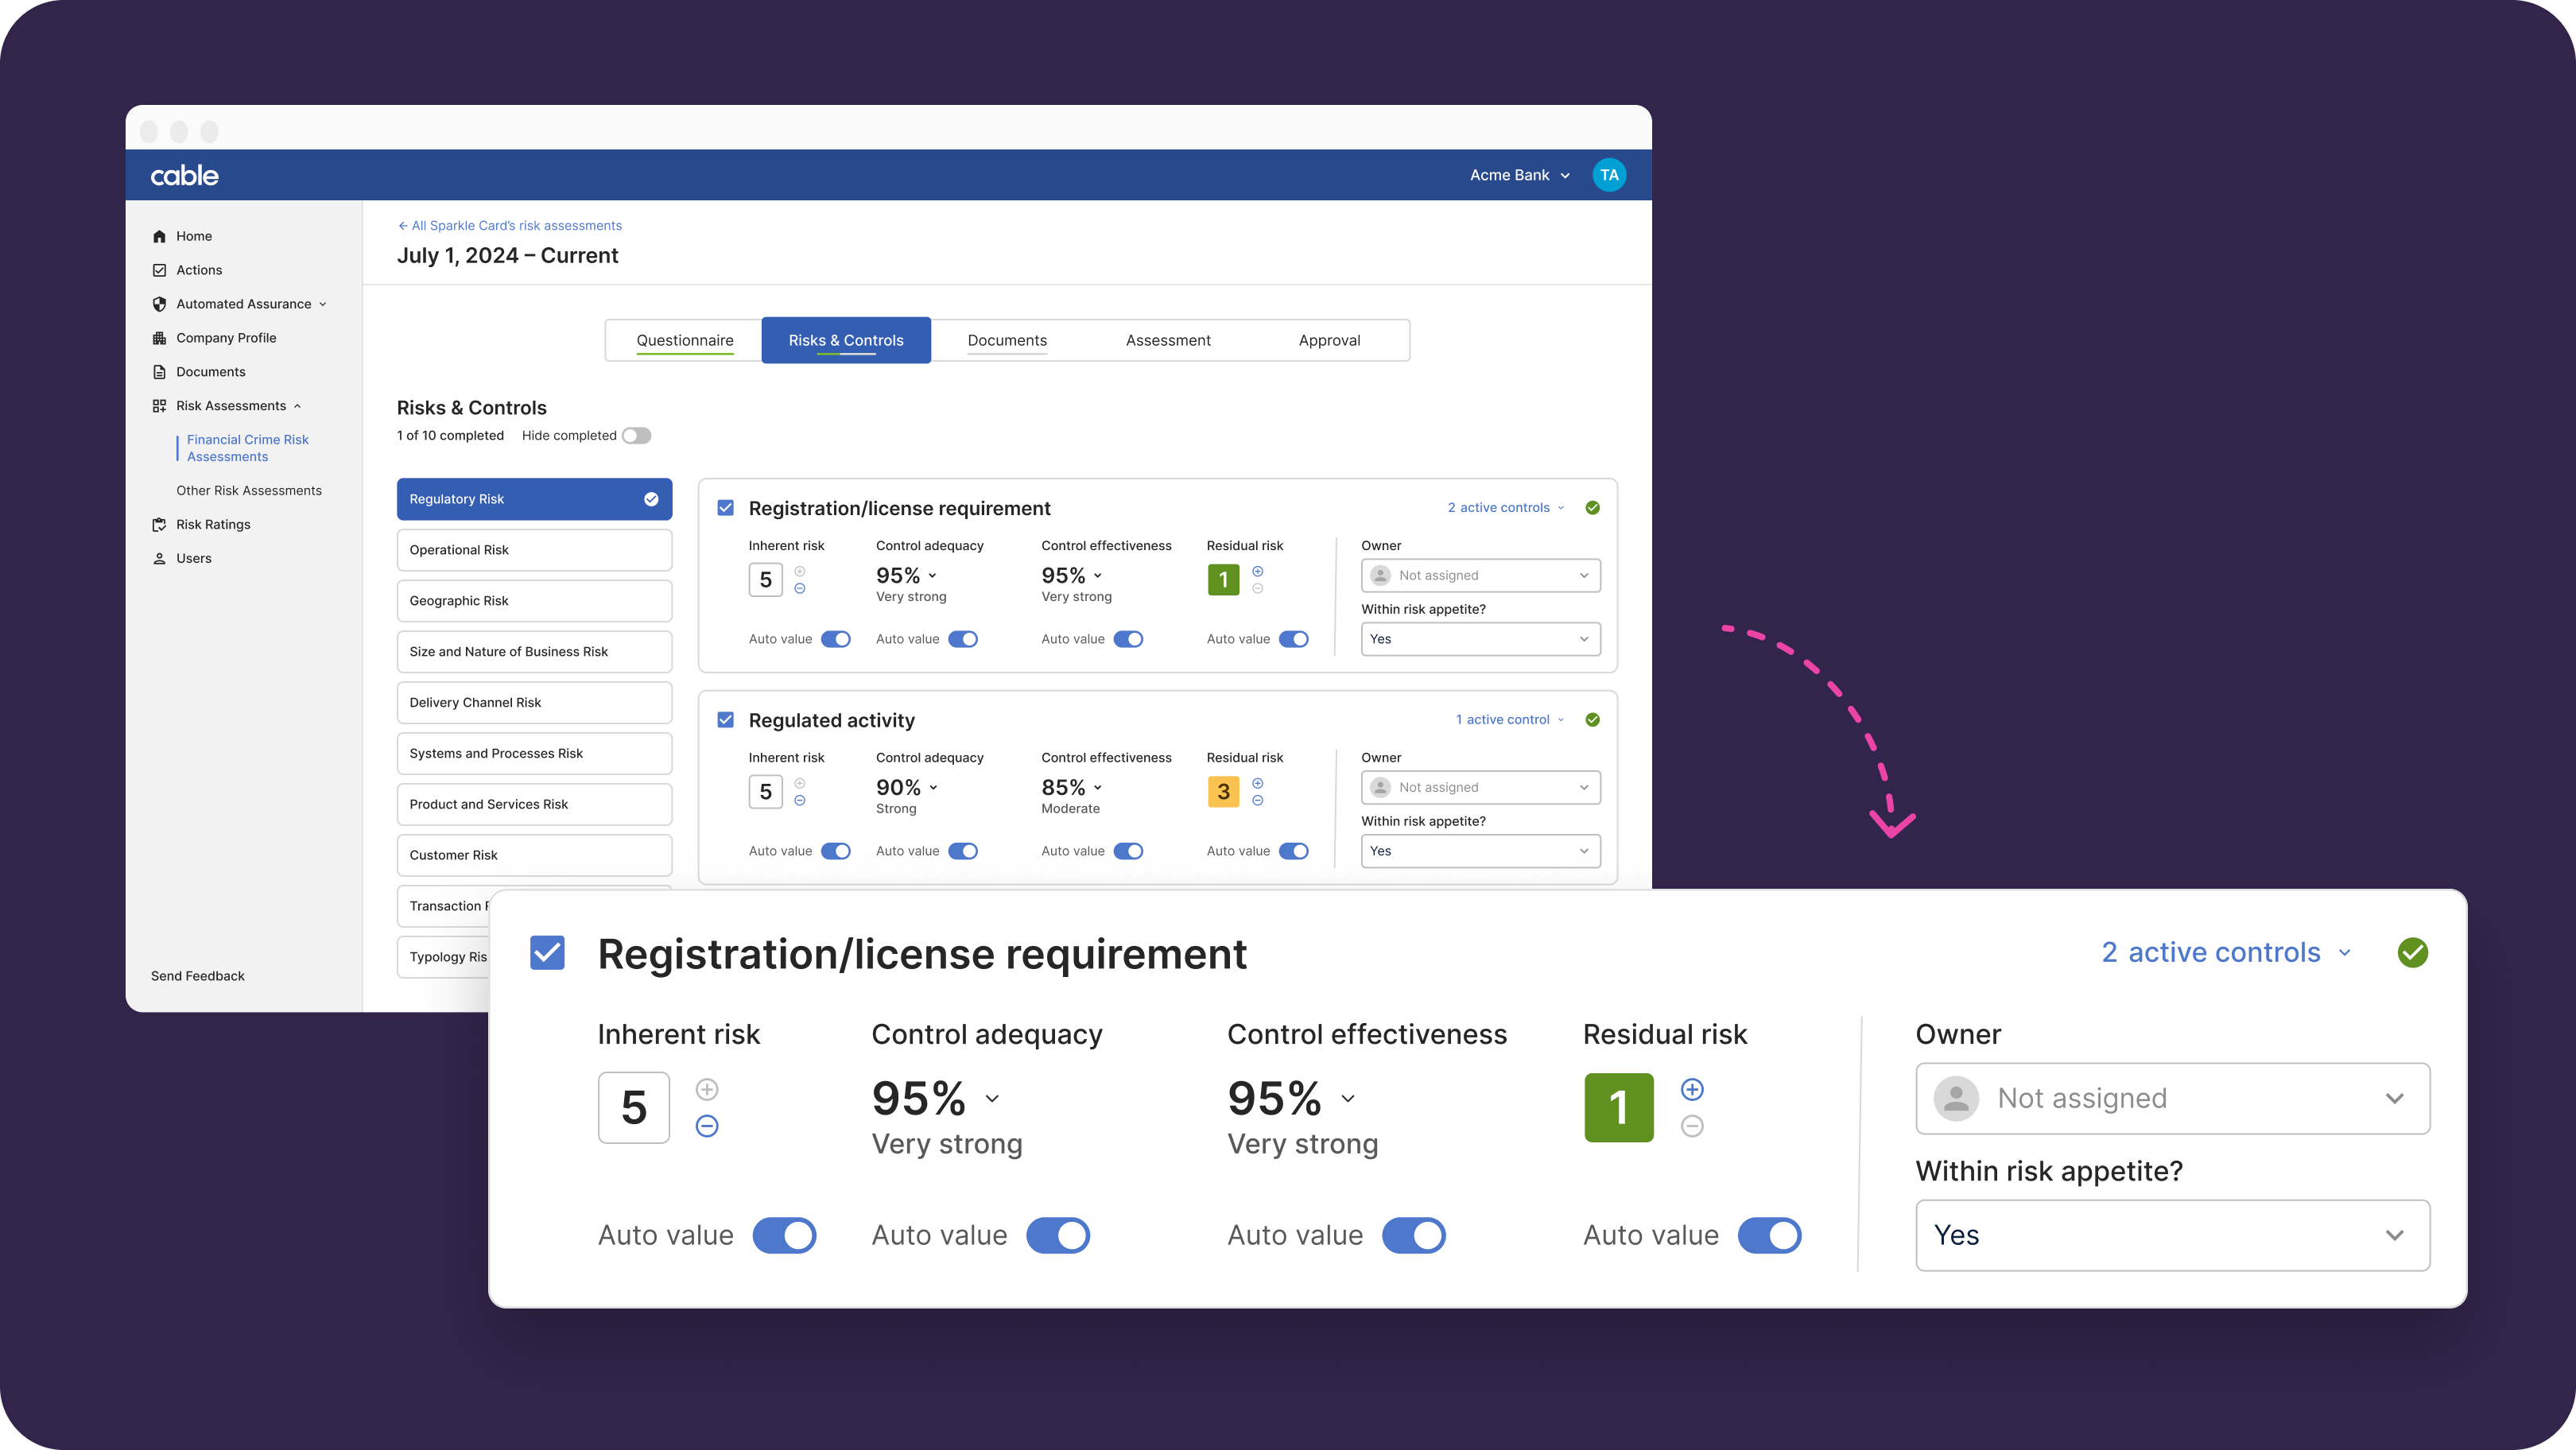
Task: Switch to the Assessment tab
Action: pyautogui.click(x=1167, y=340)
